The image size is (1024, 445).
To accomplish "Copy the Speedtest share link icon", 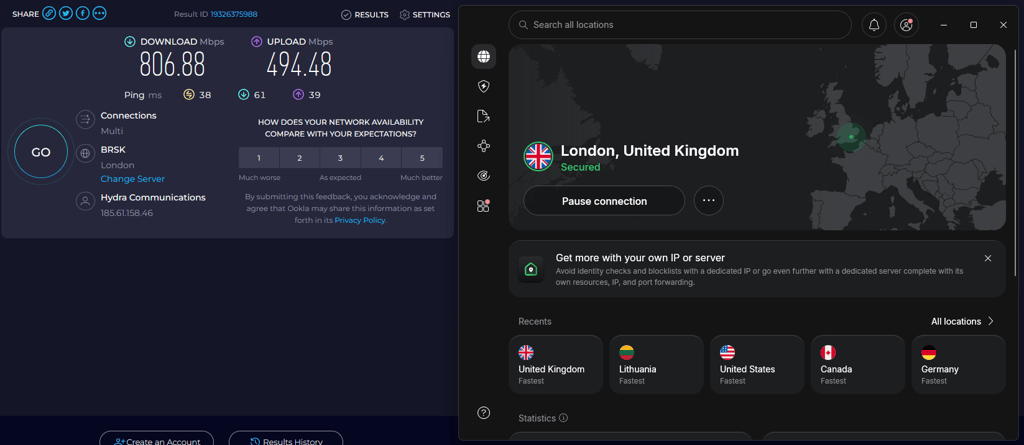I will click(x=49, y=14).
